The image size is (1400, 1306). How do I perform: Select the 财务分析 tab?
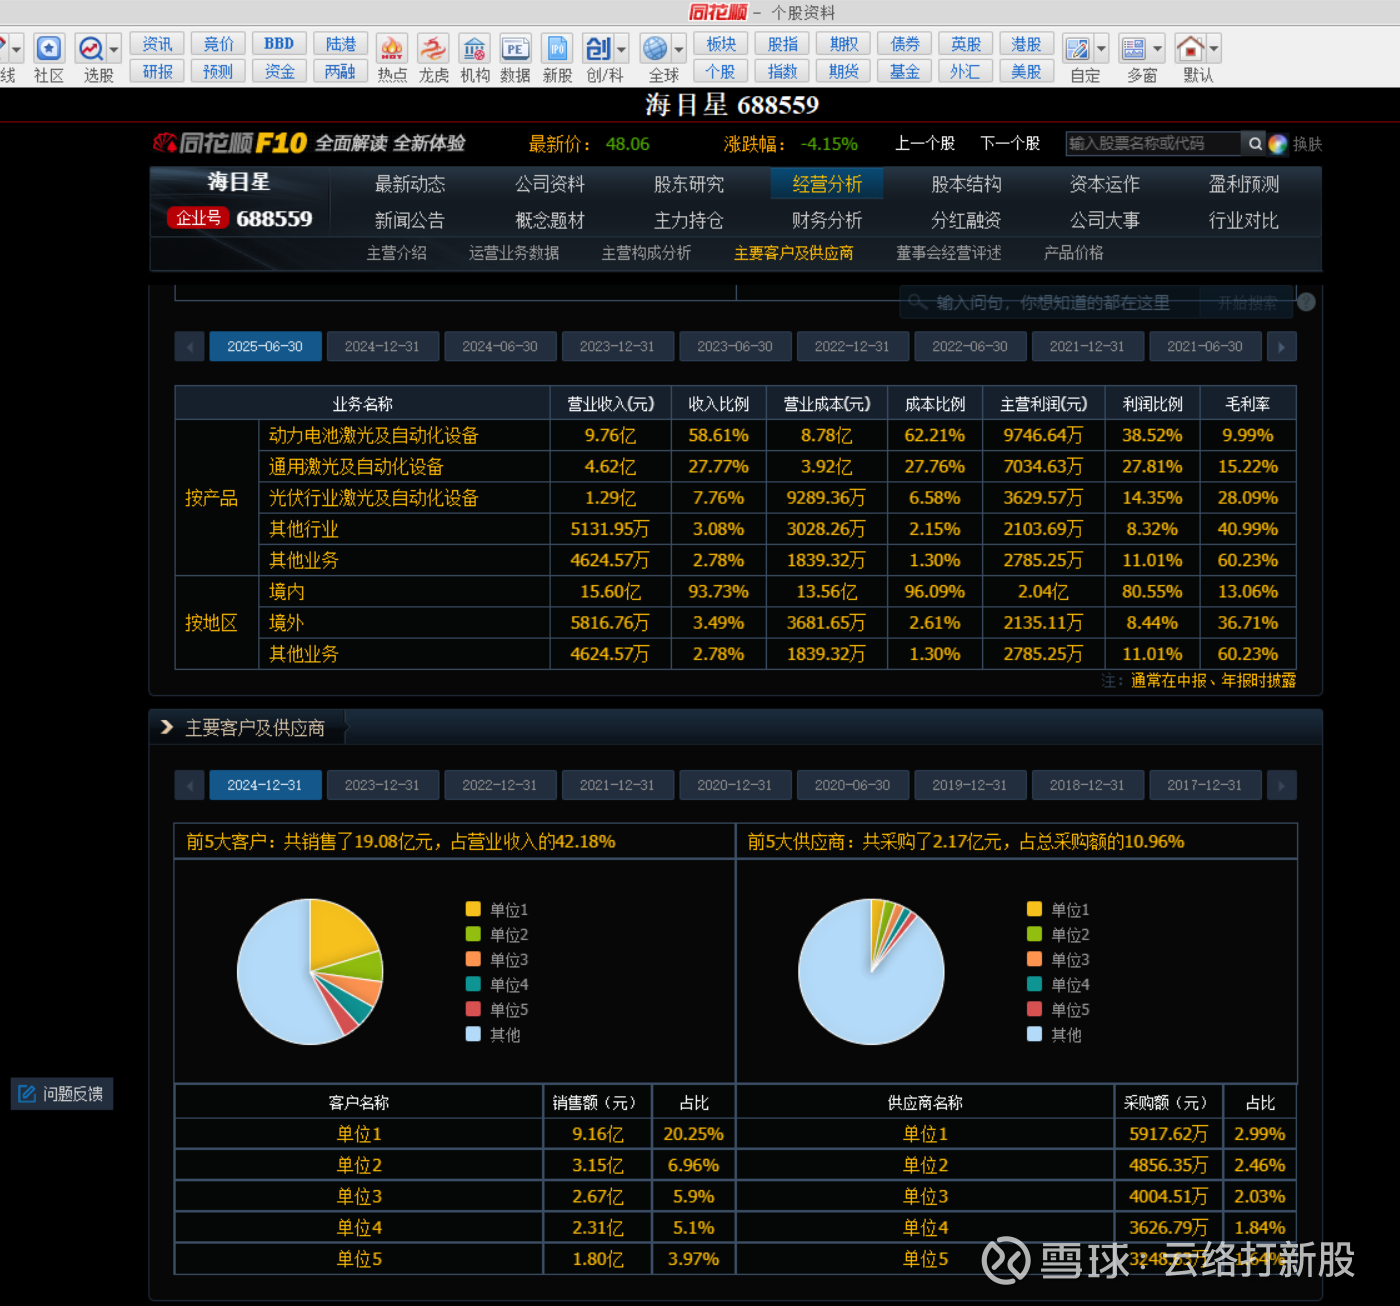pos(827,220)
